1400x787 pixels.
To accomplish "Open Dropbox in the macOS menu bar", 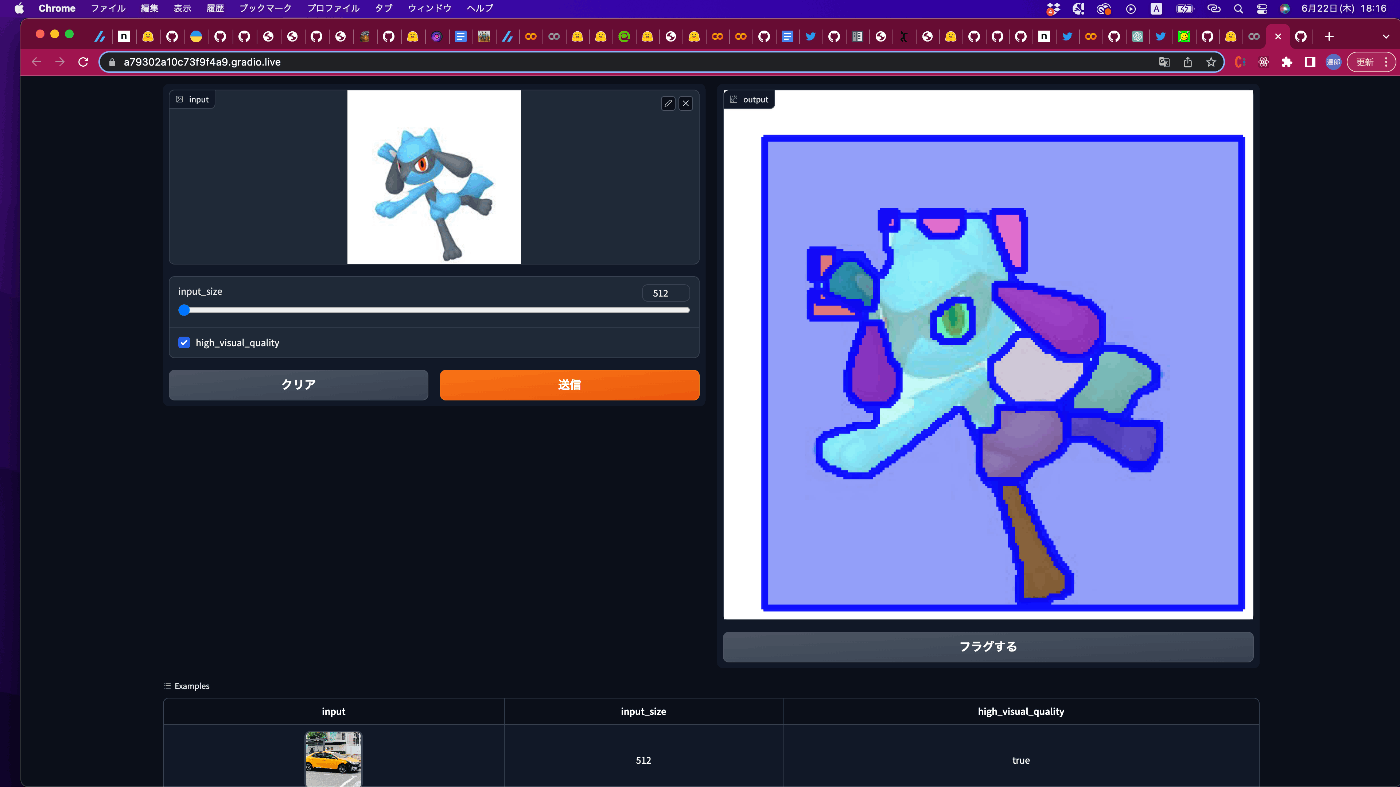I will click(x=1053, y=9).
